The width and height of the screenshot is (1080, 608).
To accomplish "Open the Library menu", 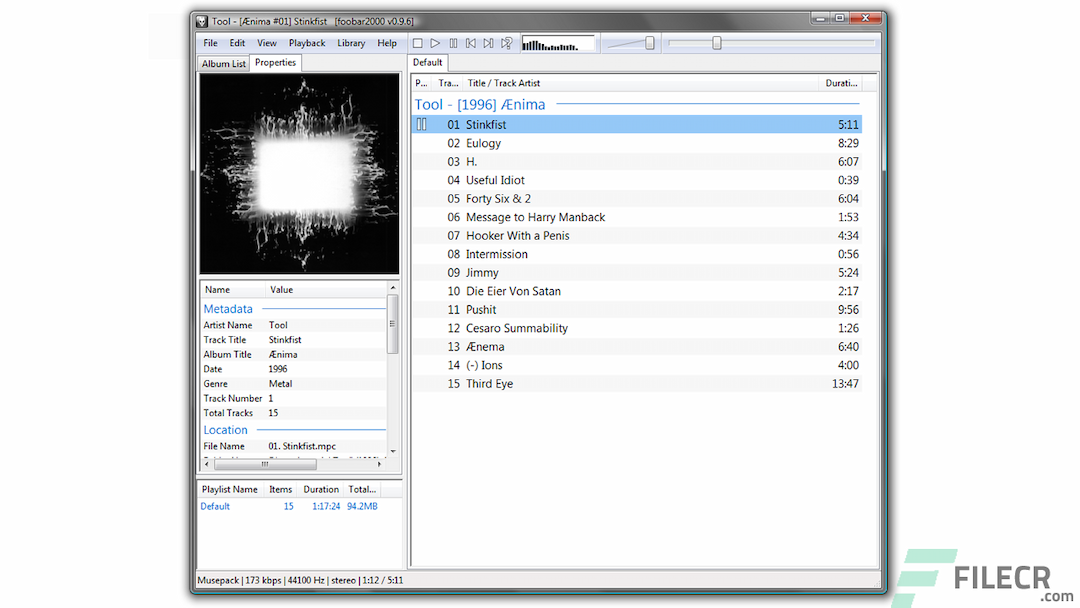I will (351, 43).
